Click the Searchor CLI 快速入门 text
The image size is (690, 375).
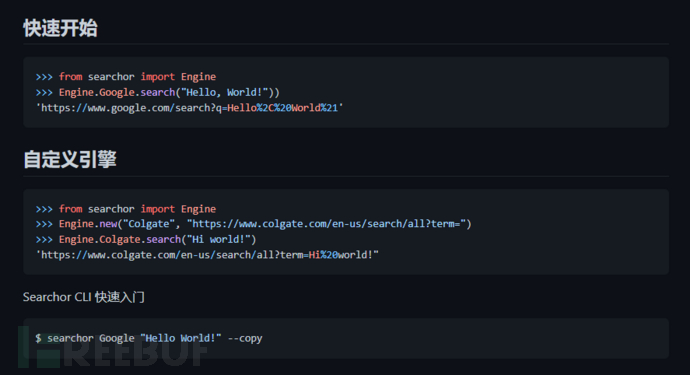[84, 297]
